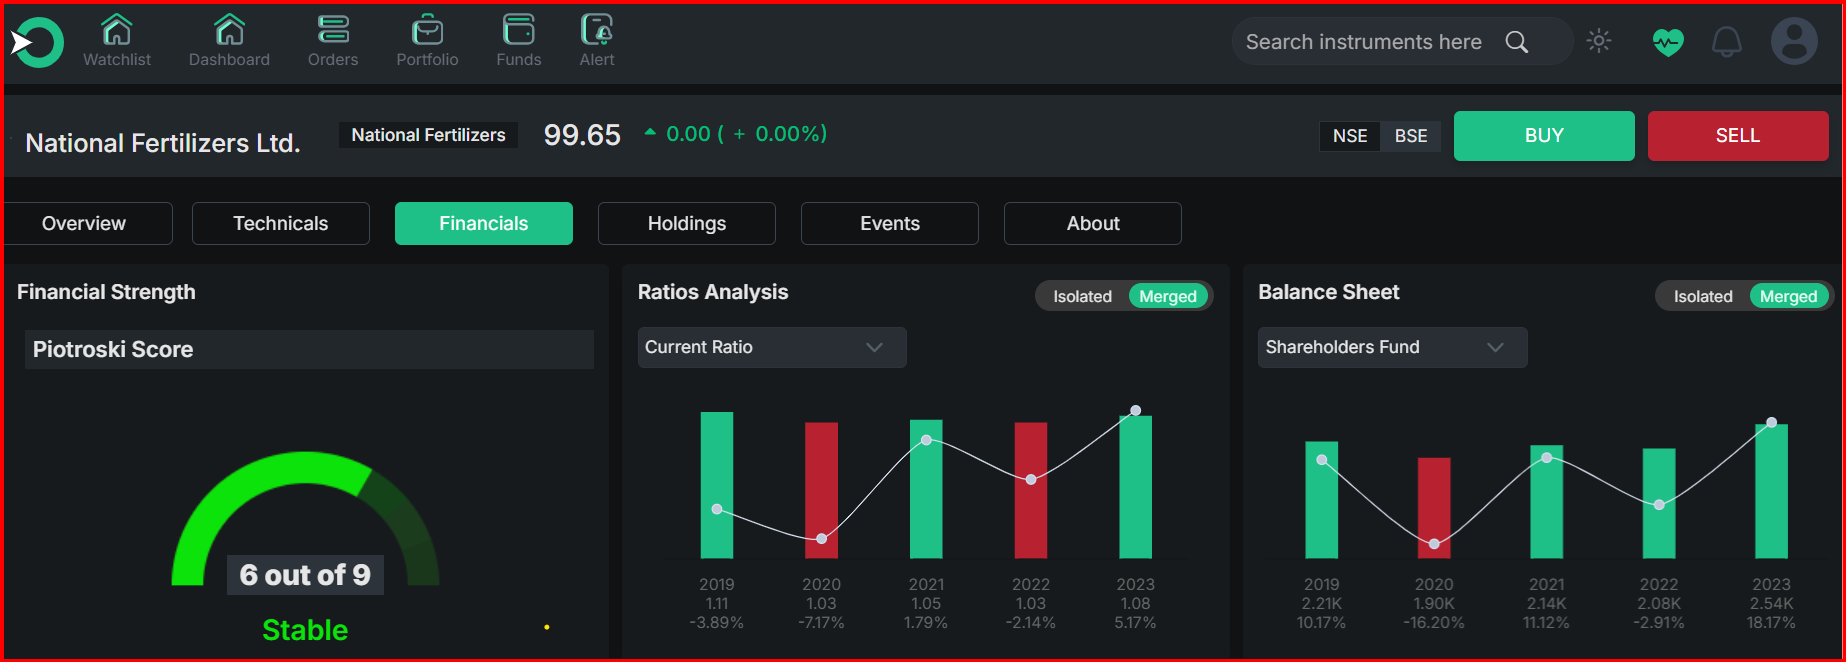Click the 2019 Current Ratio bar
Viewport: 1846px width, 662px height.
pos(717,485)
